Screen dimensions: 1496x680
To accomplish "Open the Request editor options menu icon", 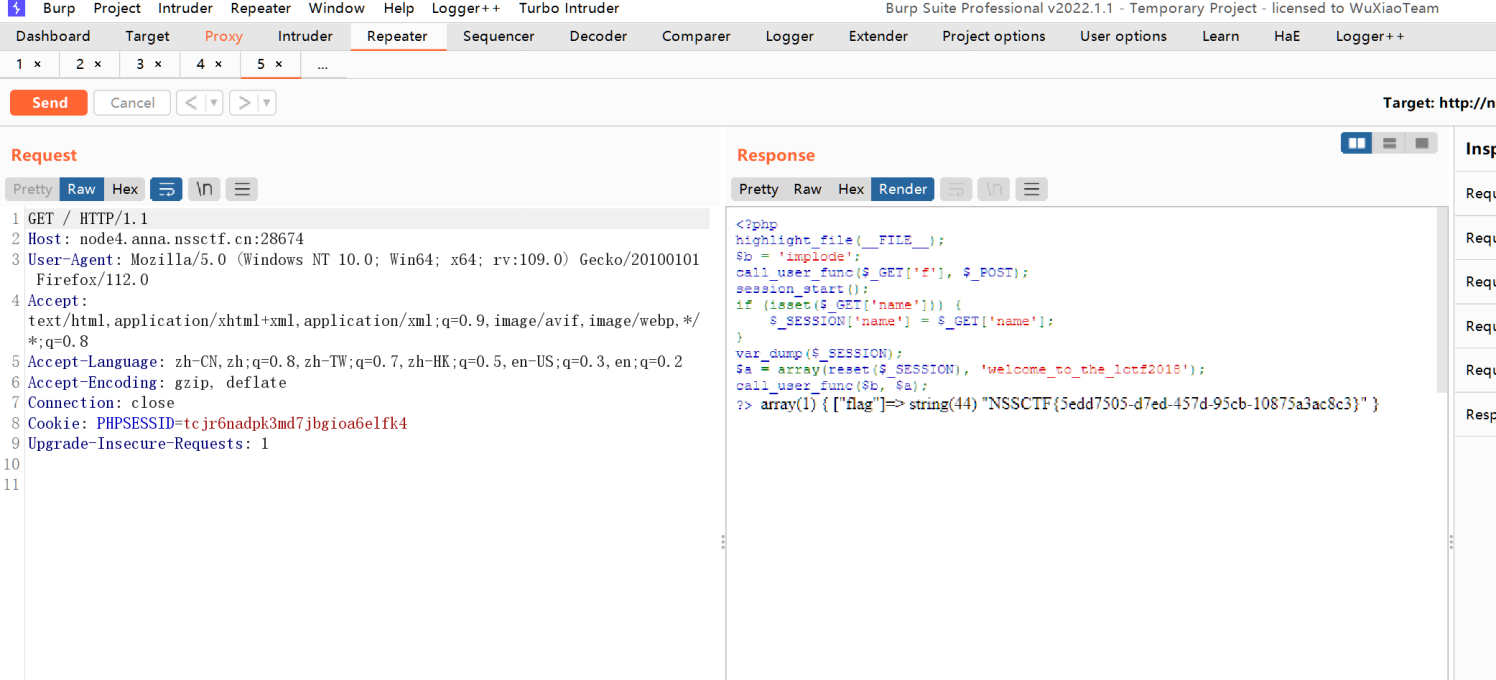I will click(x=241, y=189).
